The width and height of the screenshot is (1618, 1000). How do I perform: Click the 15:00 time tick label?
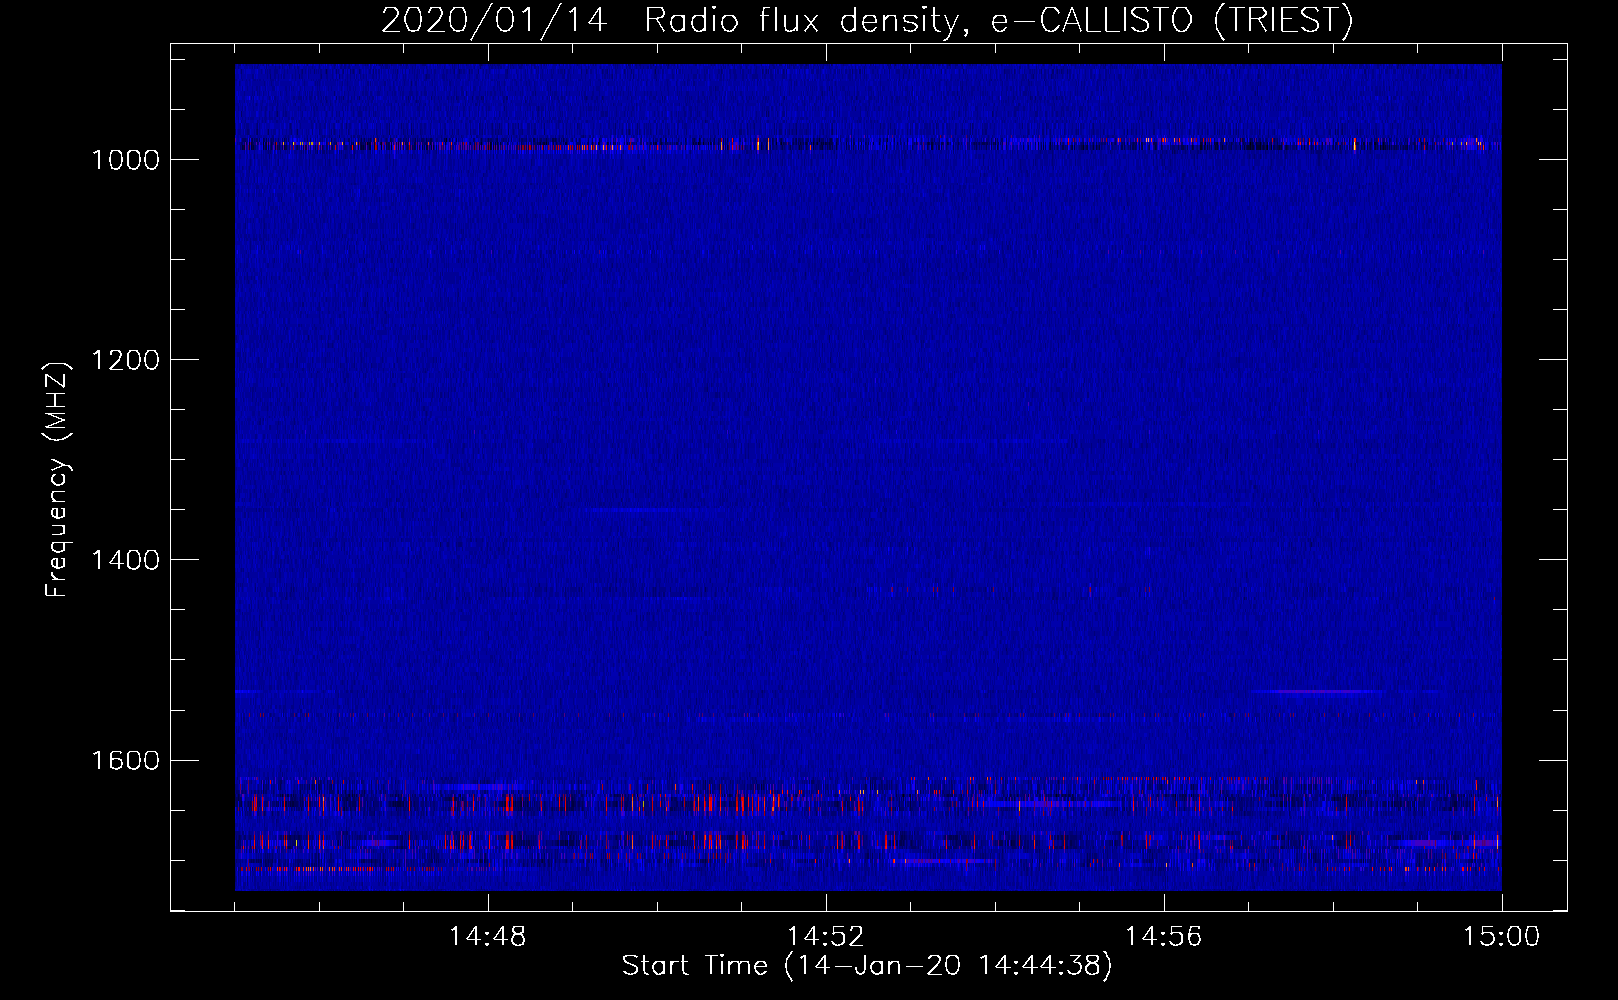pos(1501,937)
